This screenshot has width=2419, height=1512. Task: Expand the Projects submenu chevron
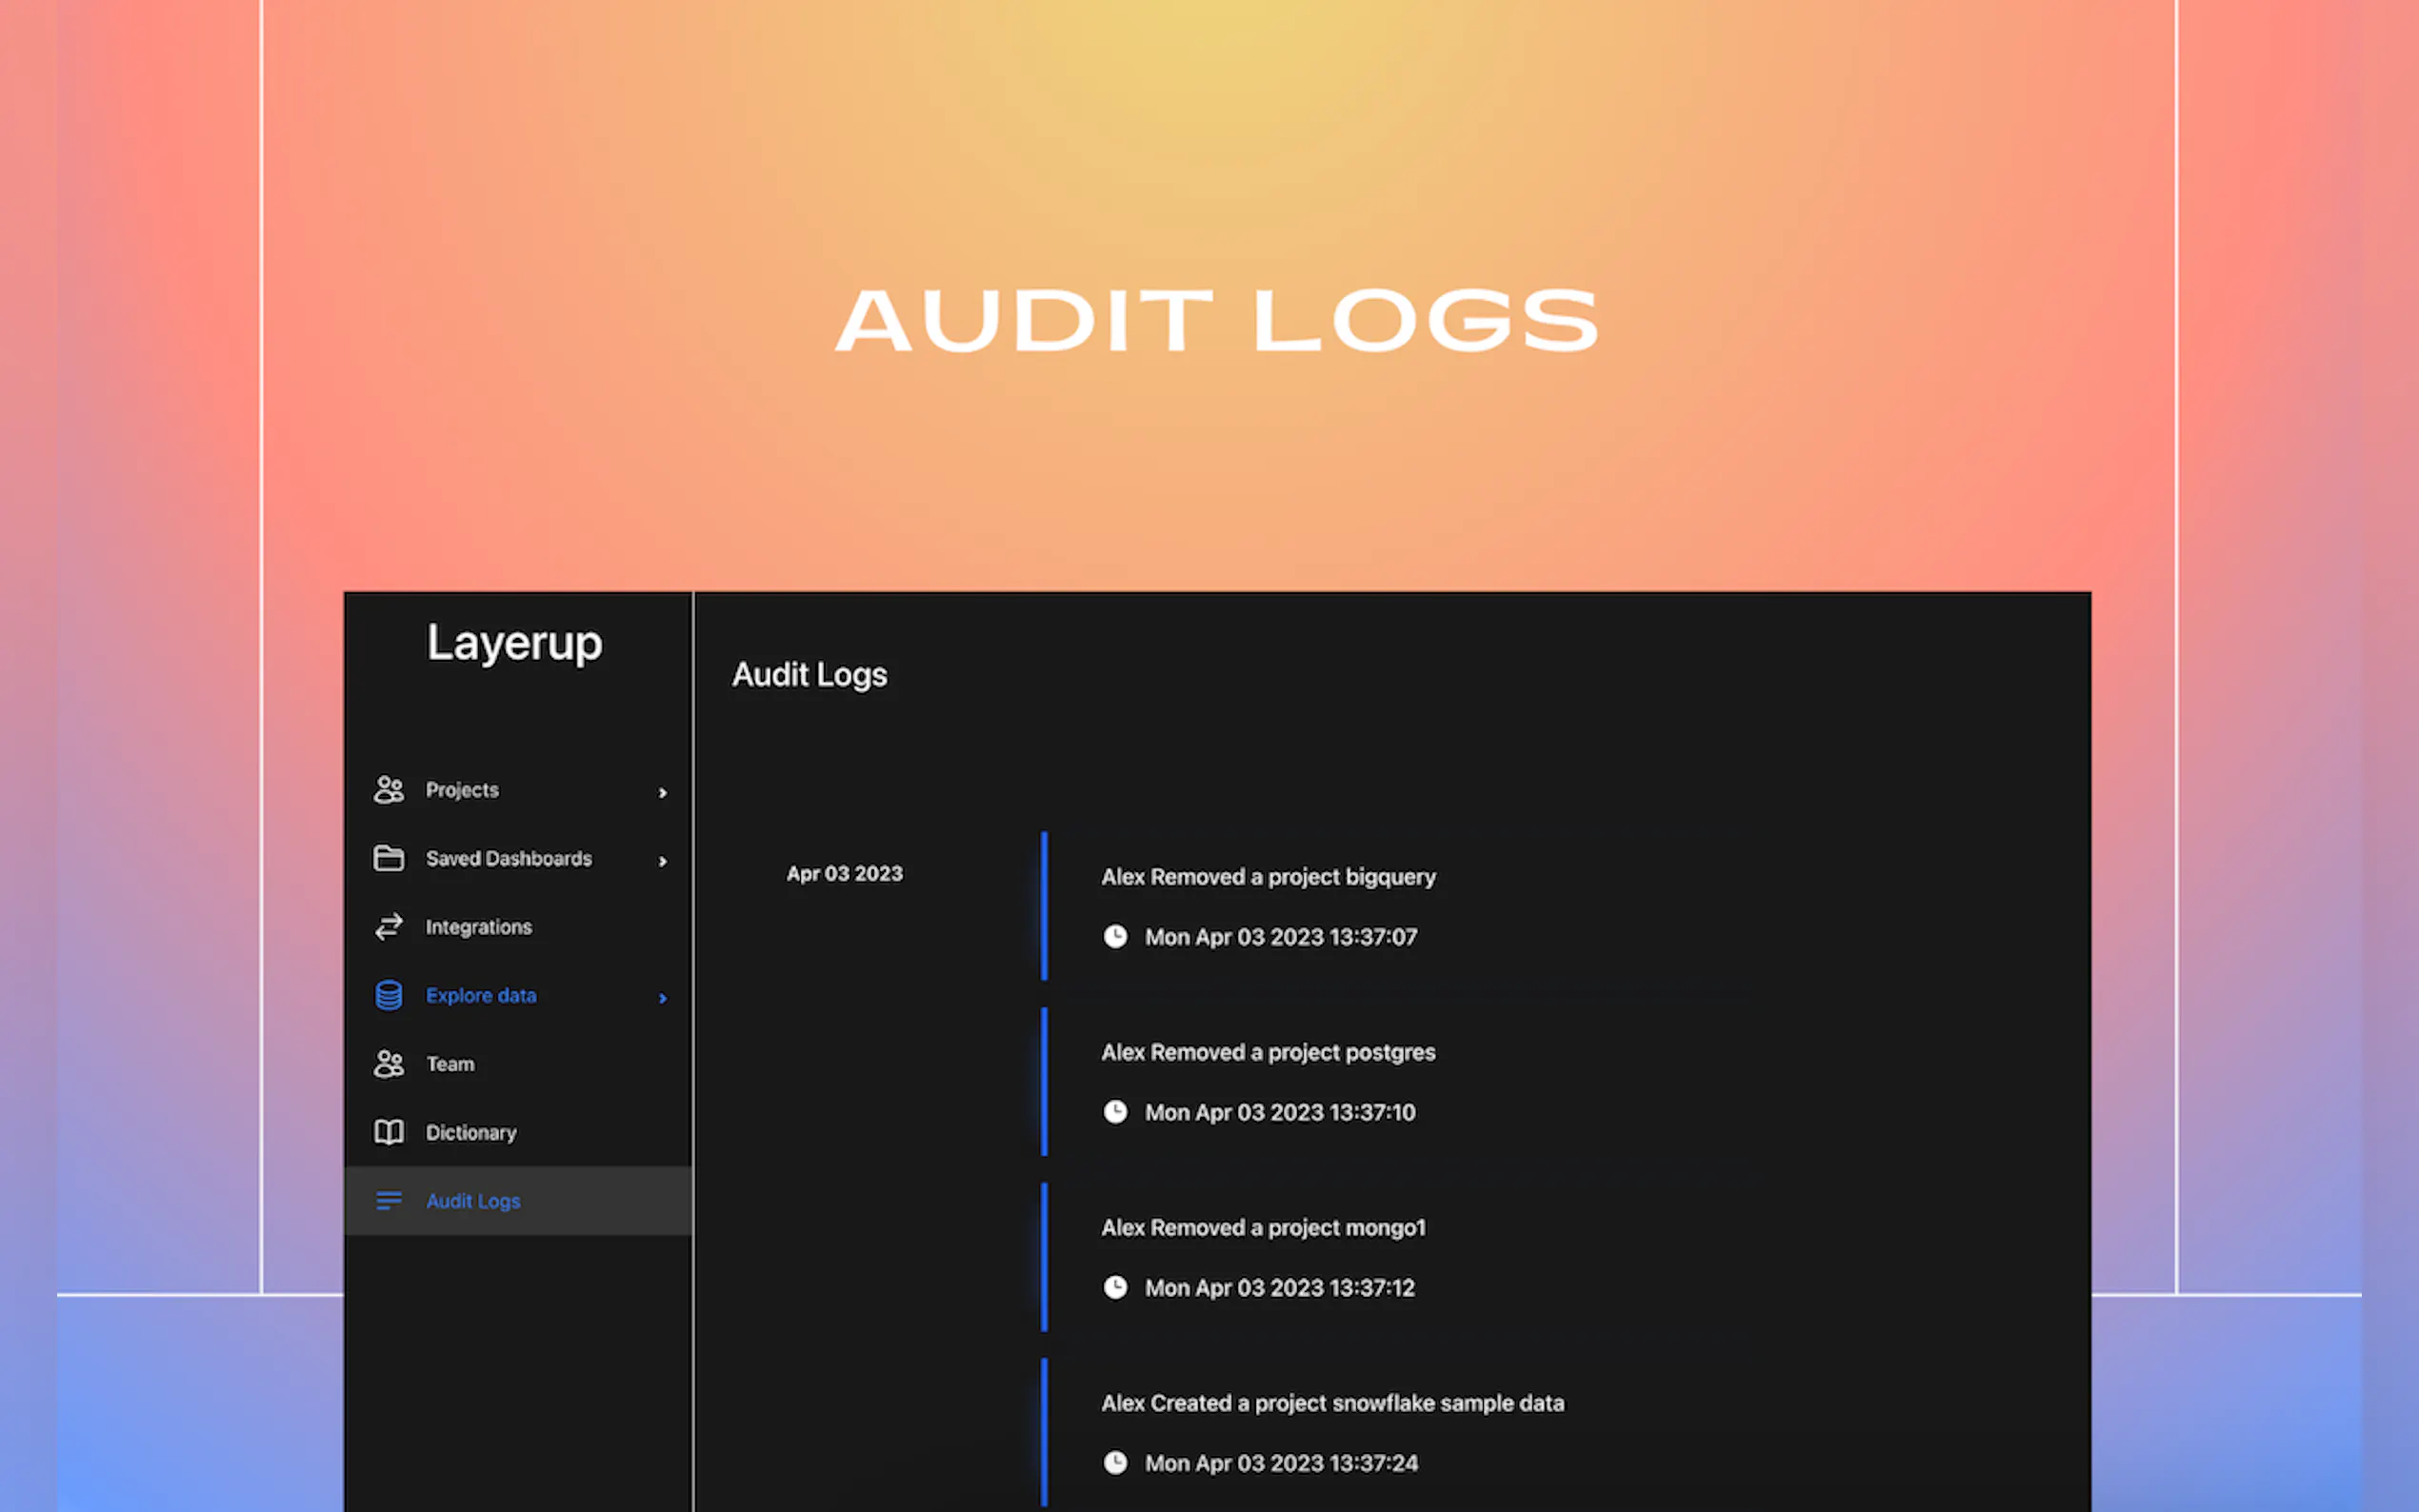point(662,792)
